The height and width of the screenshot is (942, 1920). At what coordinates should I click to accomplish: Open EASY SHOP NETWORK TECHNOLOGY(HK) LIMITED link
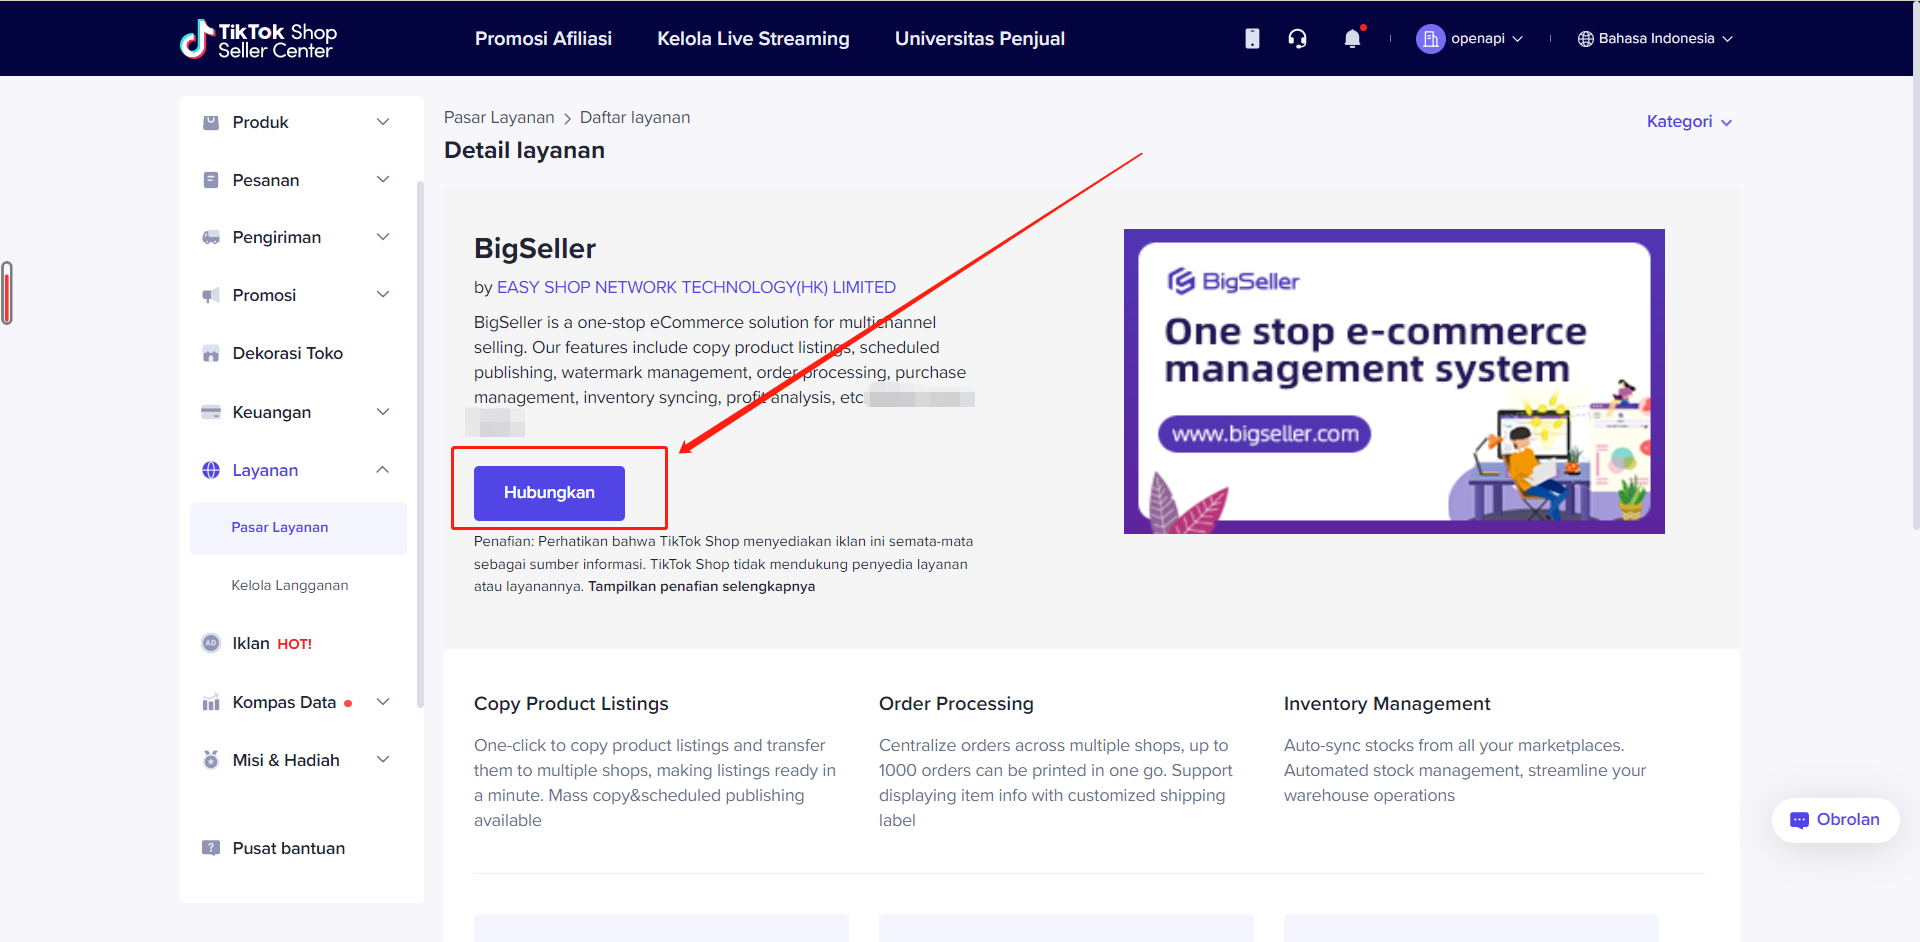(696, 287)
